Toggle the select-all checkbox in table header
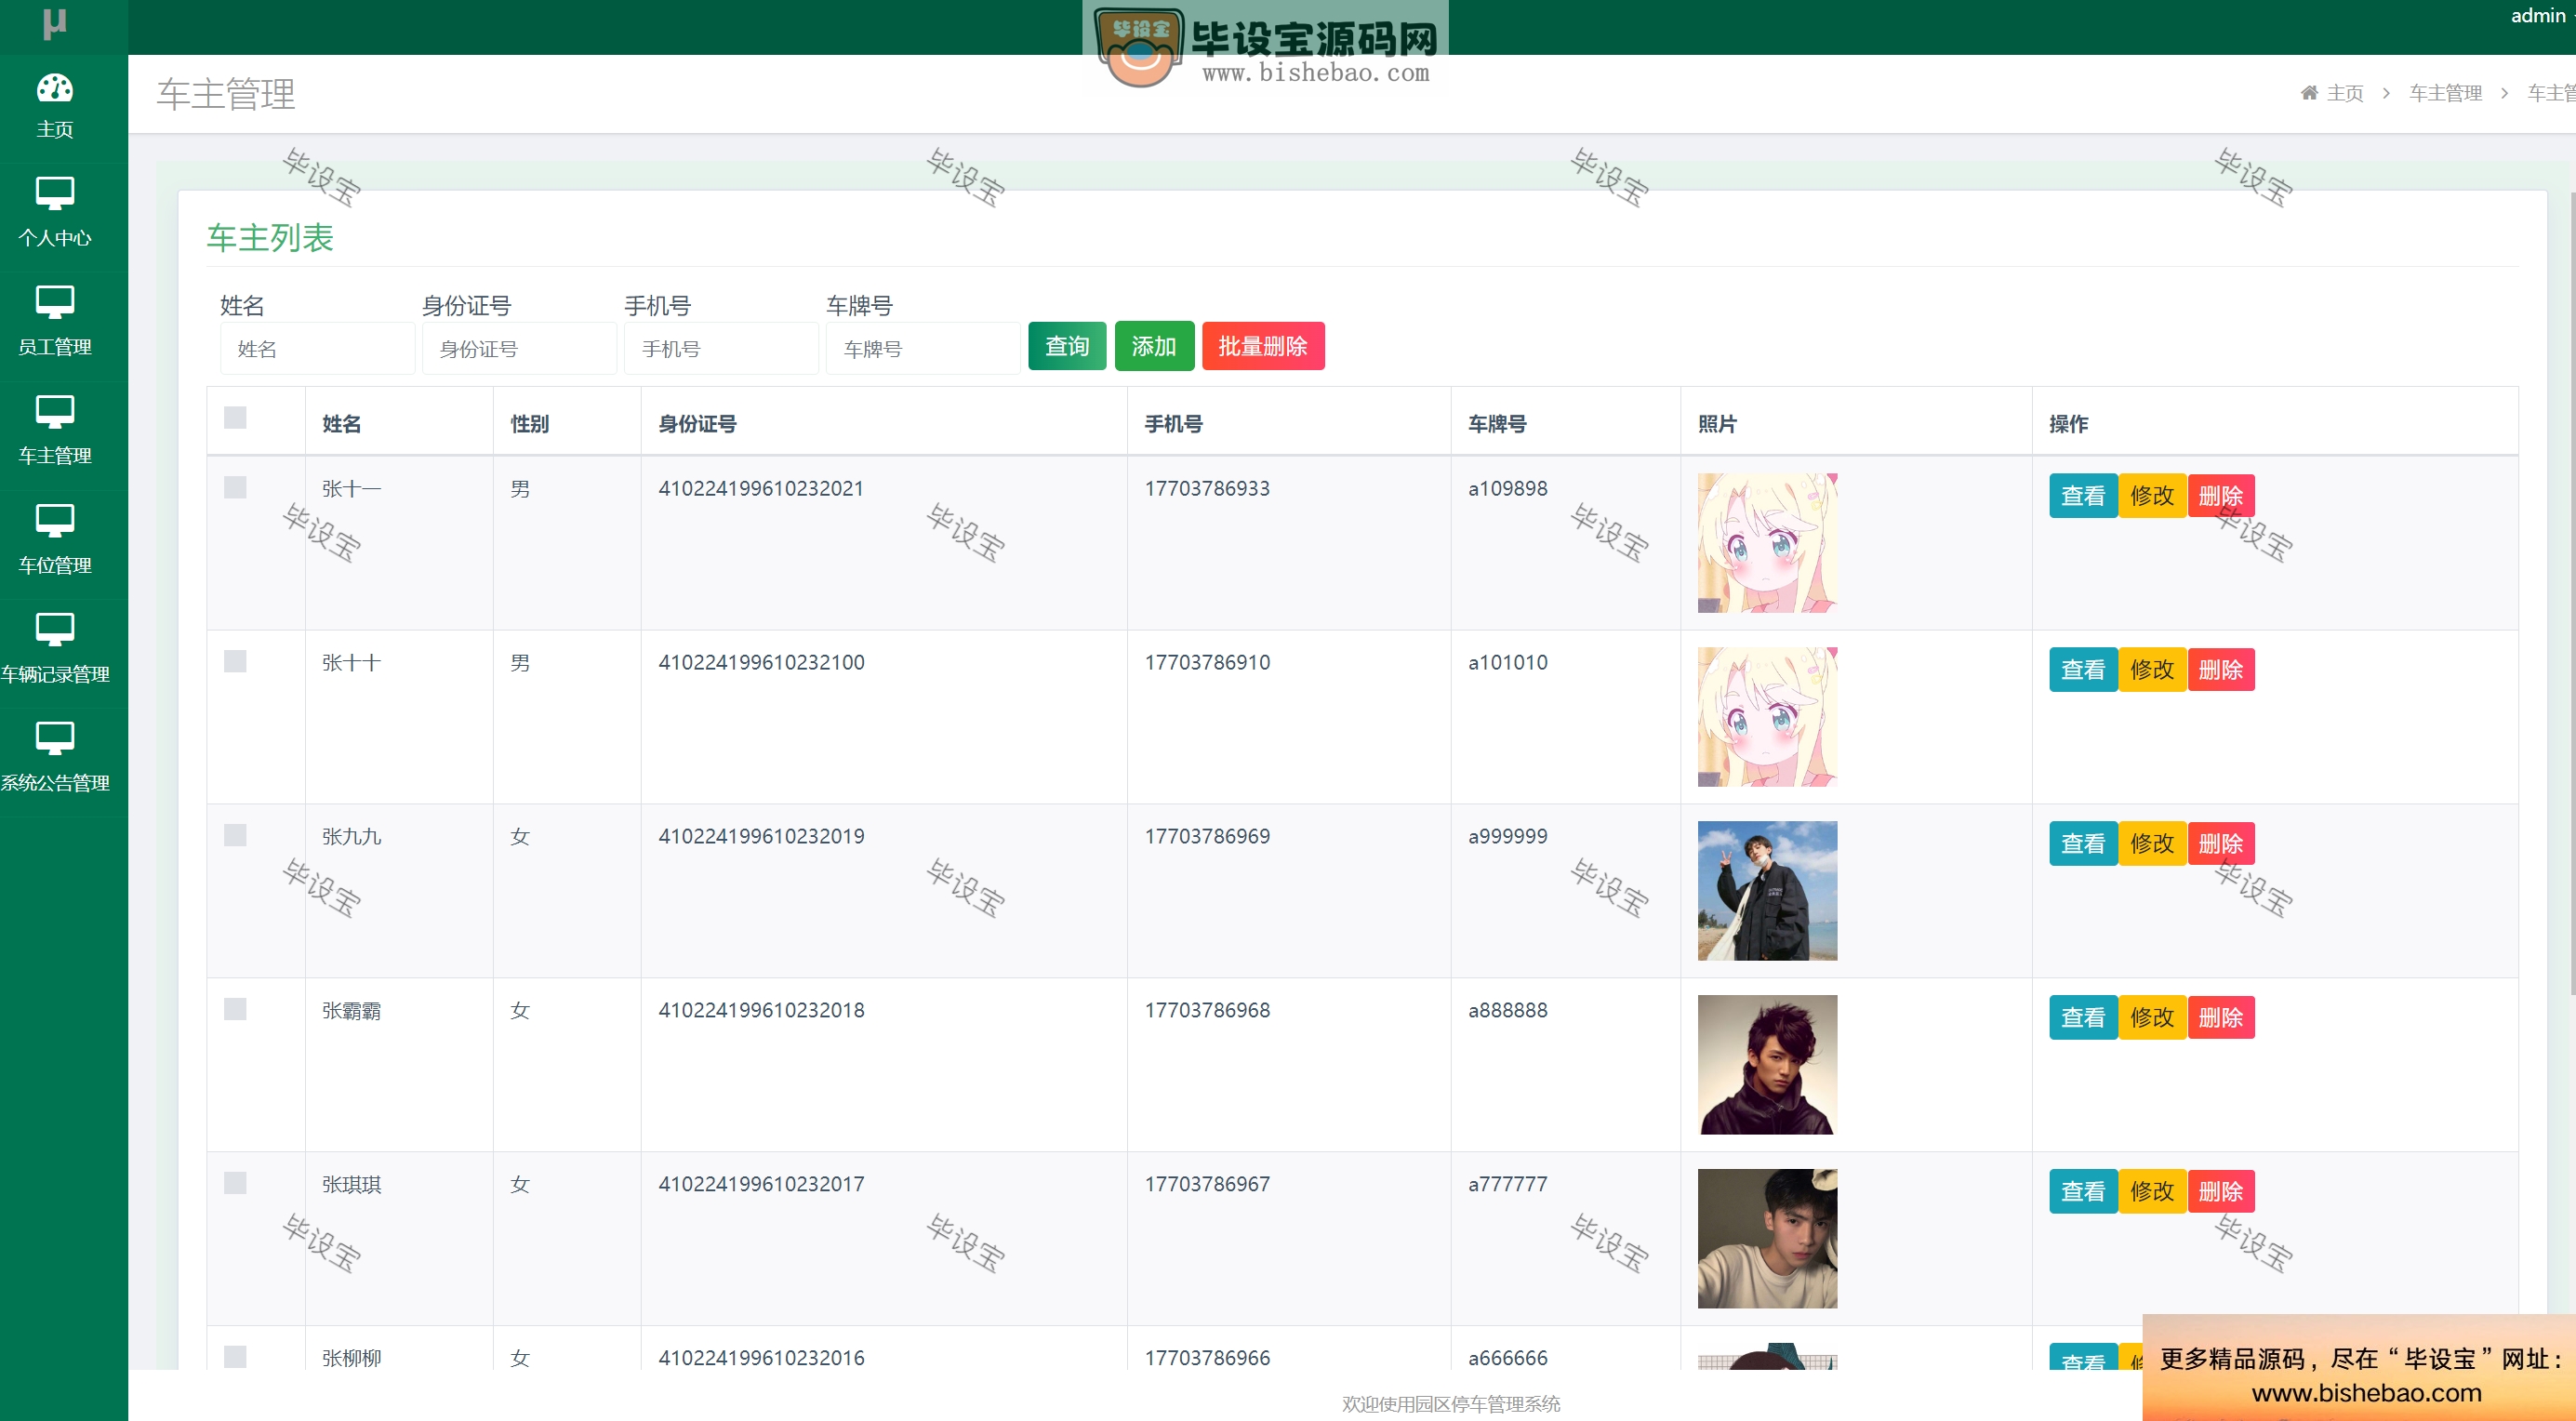This screenshot has height=1421, width=2576. point(235,417)
